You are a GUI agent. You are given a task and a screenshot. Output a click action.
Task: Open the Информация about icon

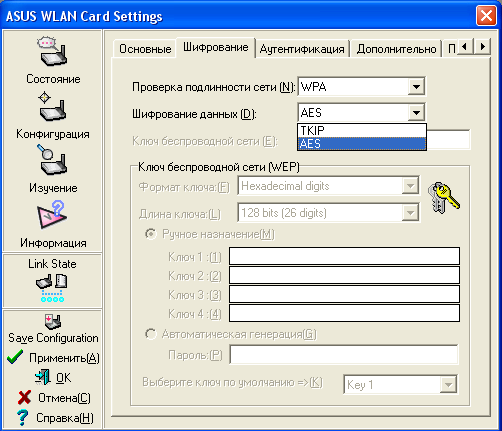point(52,215)
